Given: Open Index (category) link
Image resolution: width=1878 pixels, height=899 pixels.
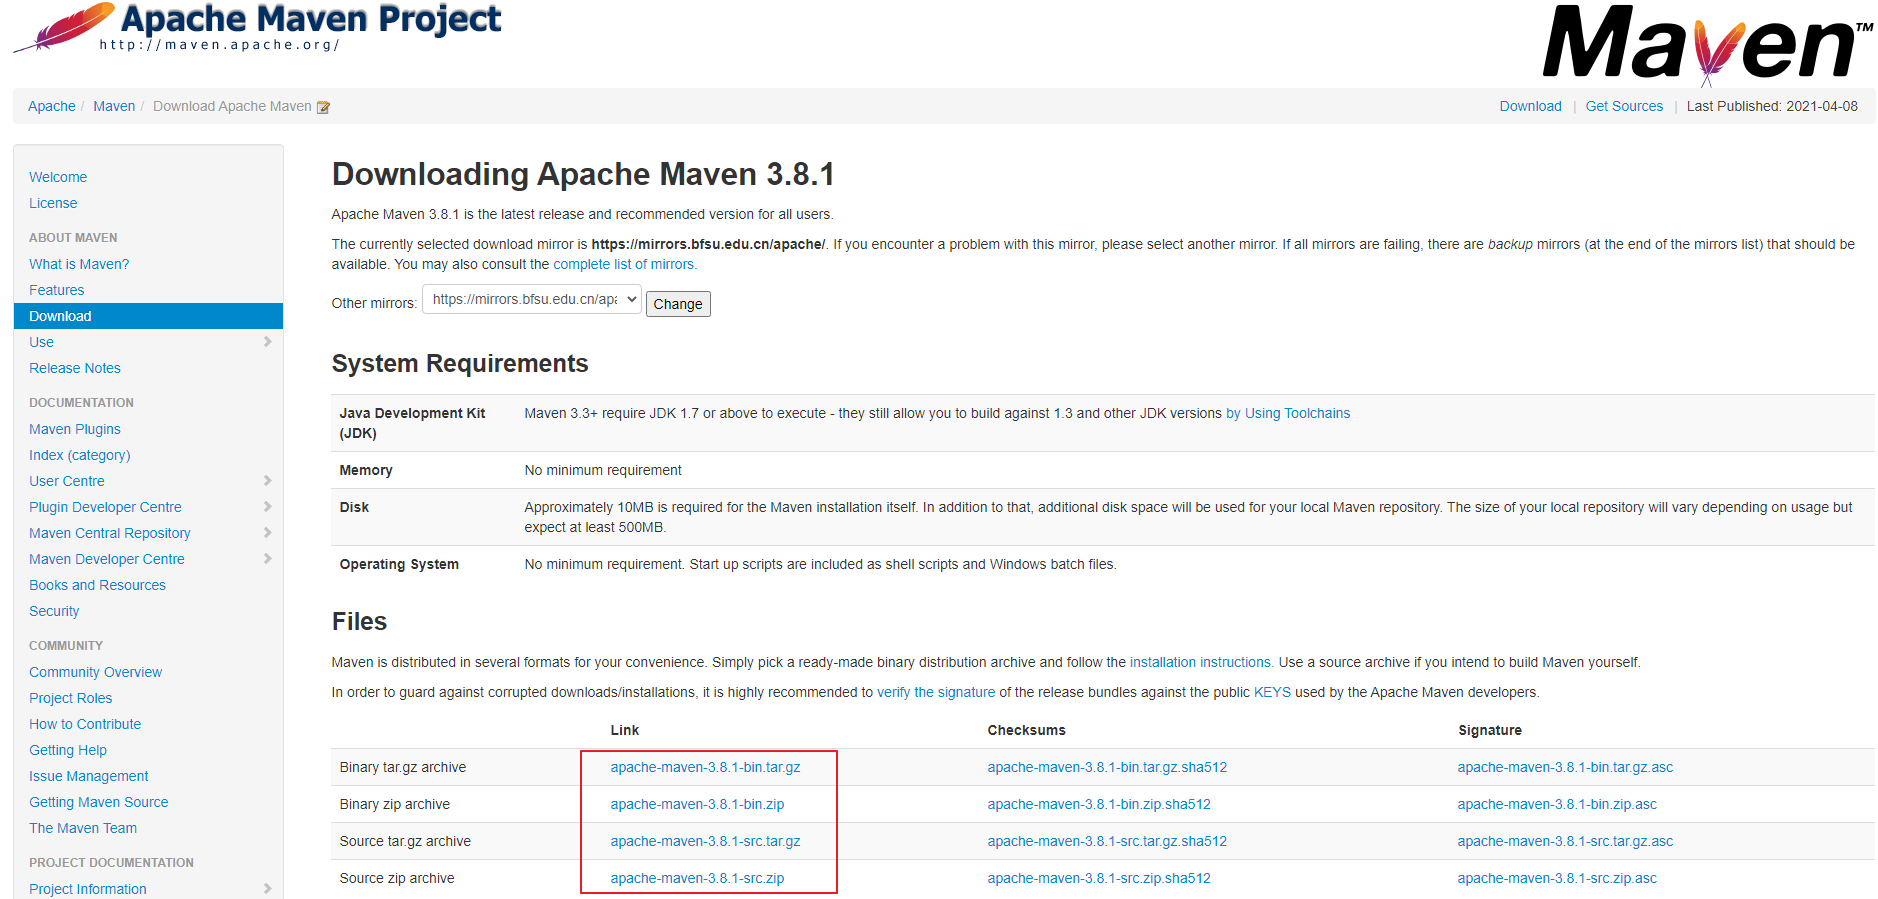Looking at the screenshot, I should (x=80, y=455).
